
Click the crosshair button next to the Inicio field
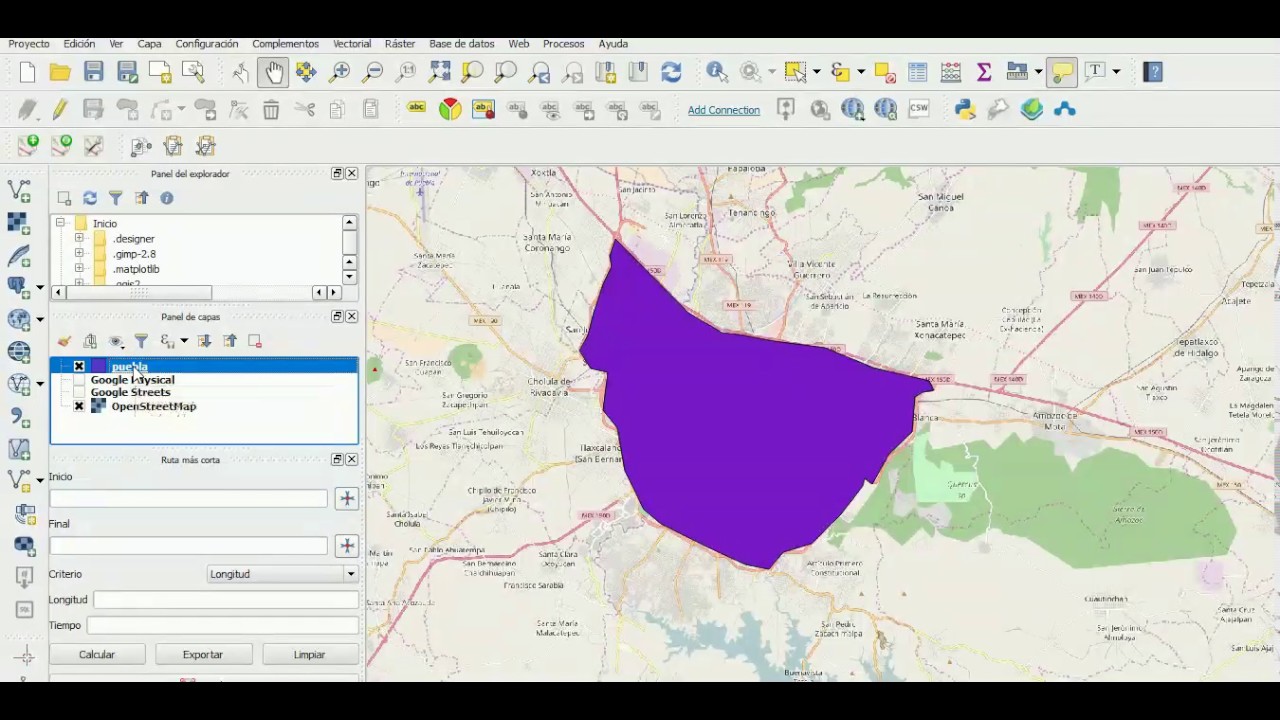[346, 498]
